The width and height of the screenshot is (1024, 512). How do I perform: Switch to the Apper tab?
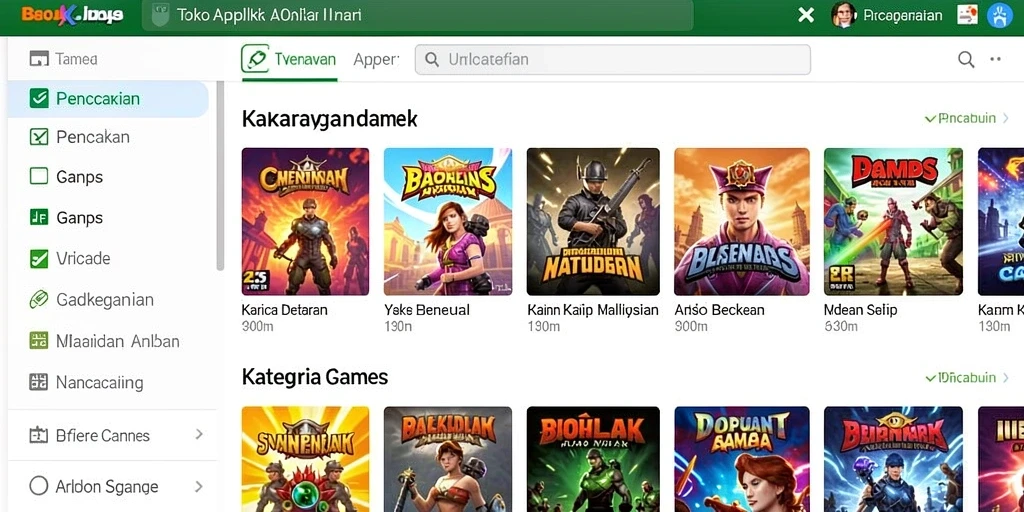[376, 59]
